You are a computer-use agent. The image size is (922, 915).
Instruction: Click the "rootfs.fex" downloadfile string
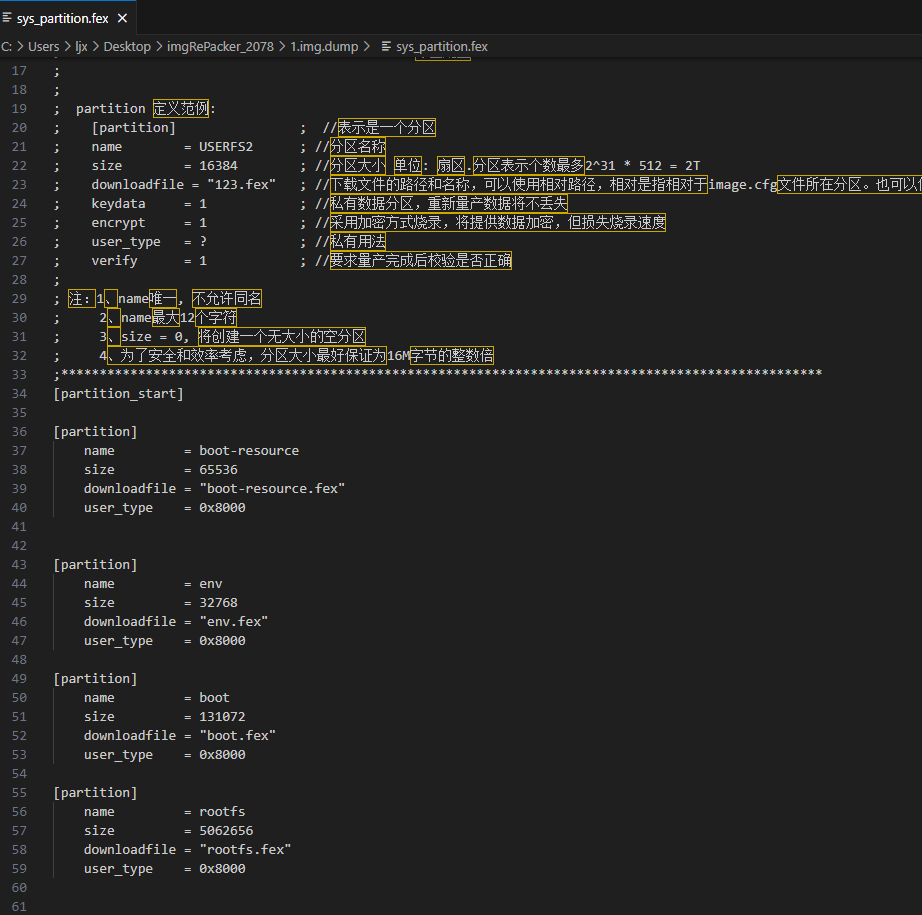click(245, 850)
